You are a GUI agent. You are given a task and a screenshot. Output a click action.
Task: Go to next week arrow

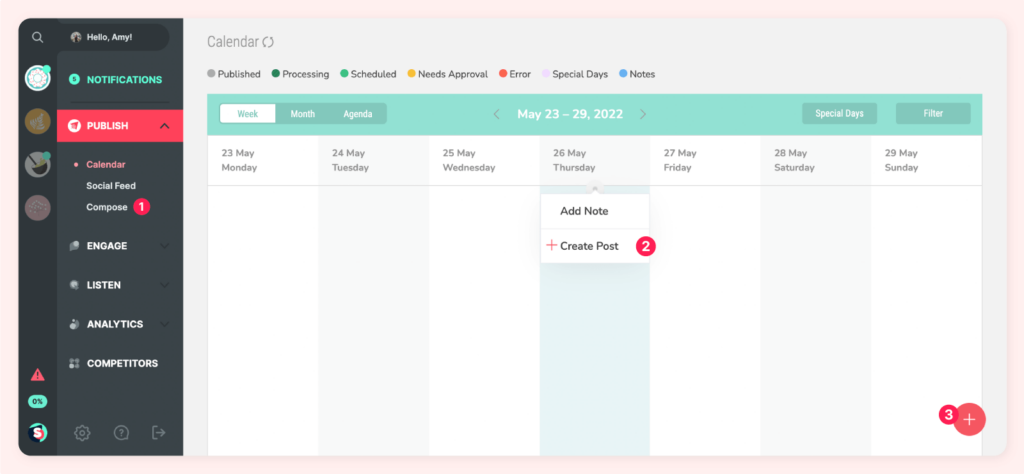pos(643,114)
